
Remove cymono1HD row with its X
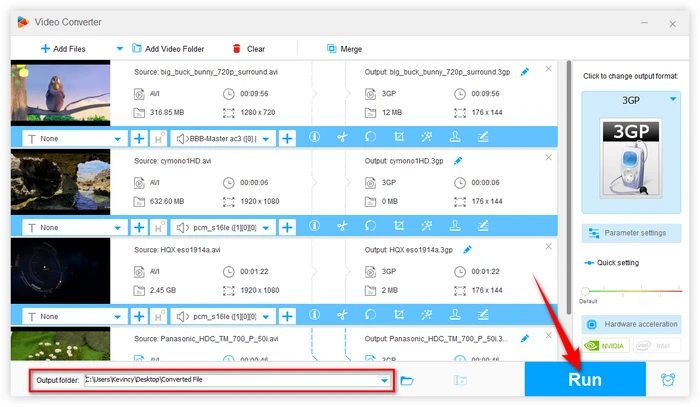click(x=549, y=158)
